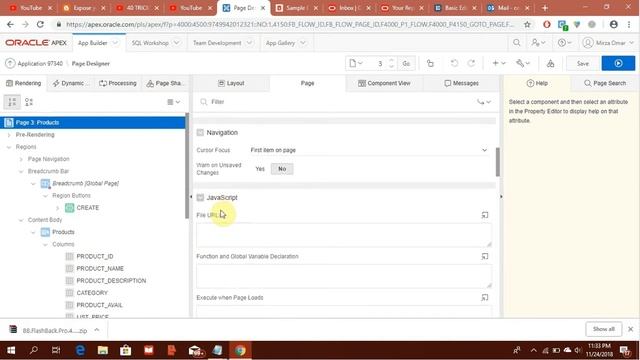Viewport: 640px width, 360px height.
Task: Open the code editor for File URLs
Action: (x=484, y=215)
